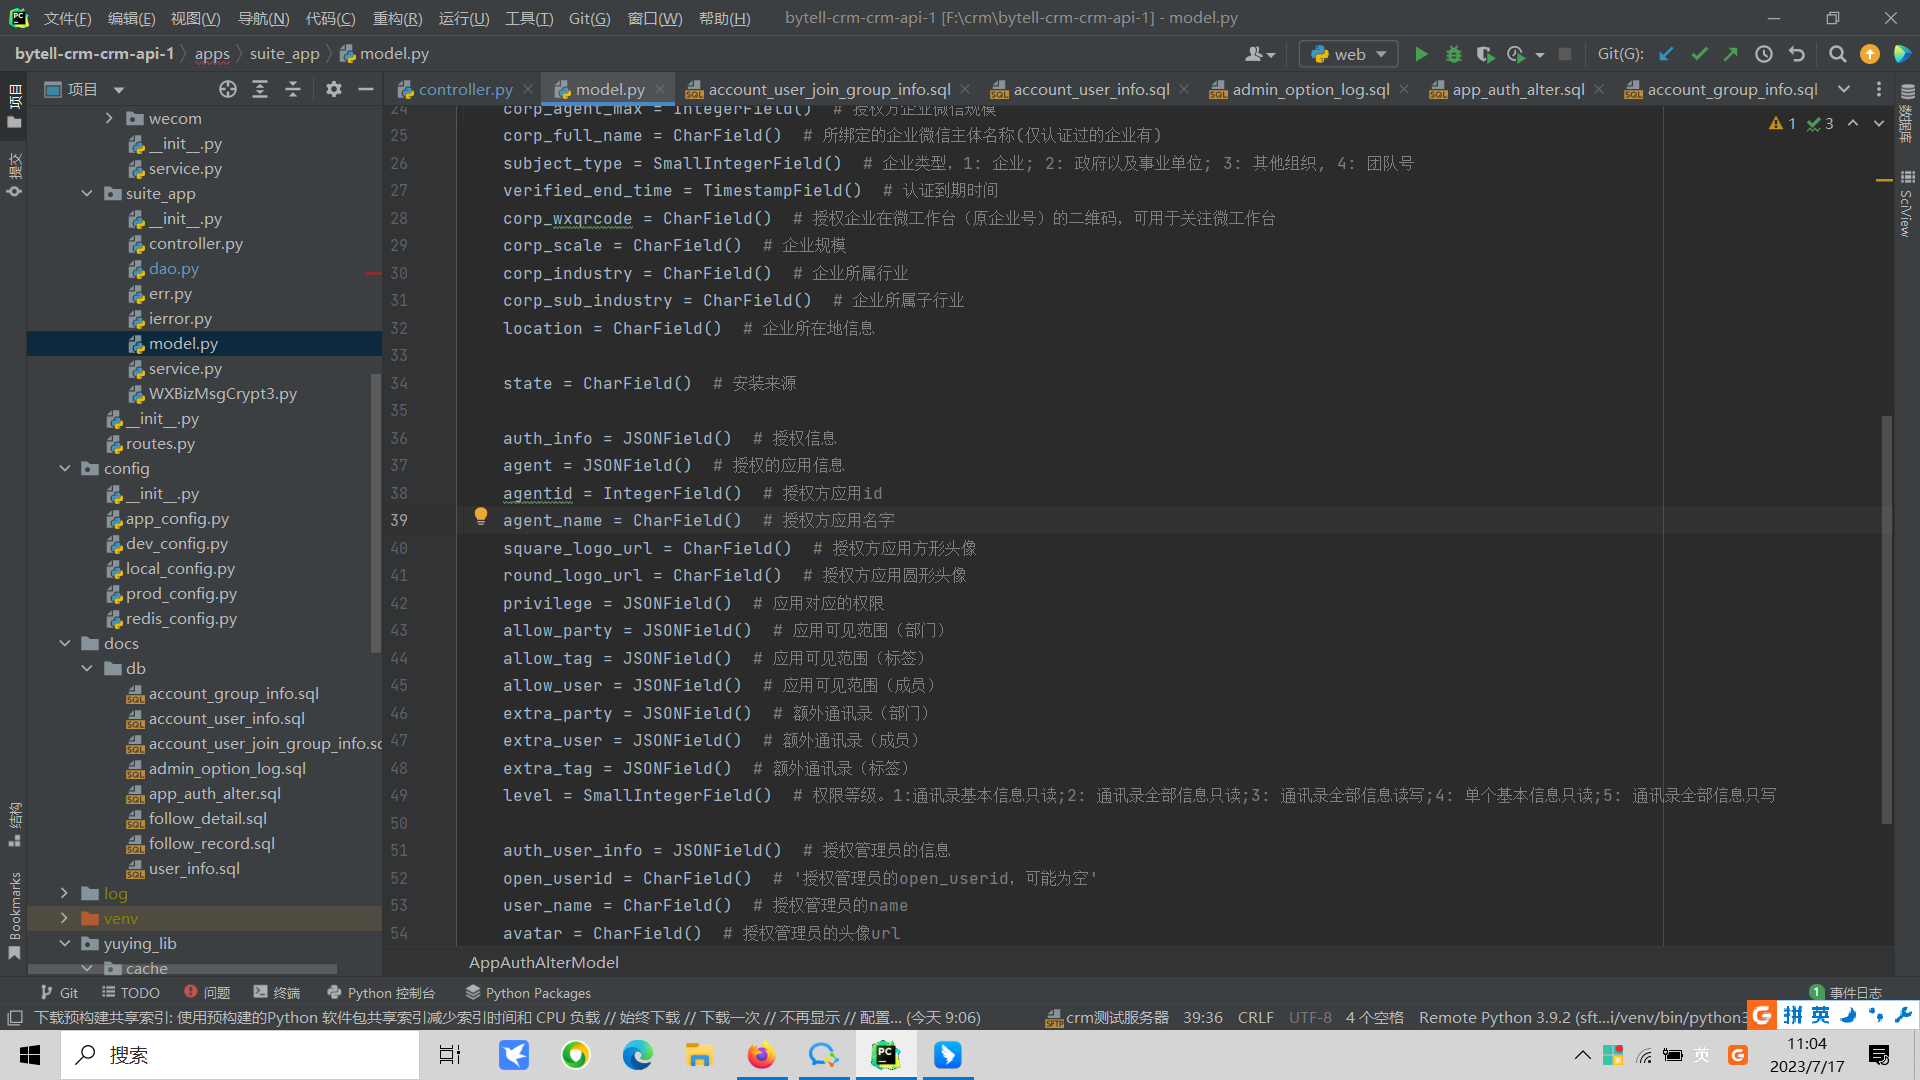The image size is (1920, 1080).
Task: Locate current file in project tree
Action: click(228, 89)
